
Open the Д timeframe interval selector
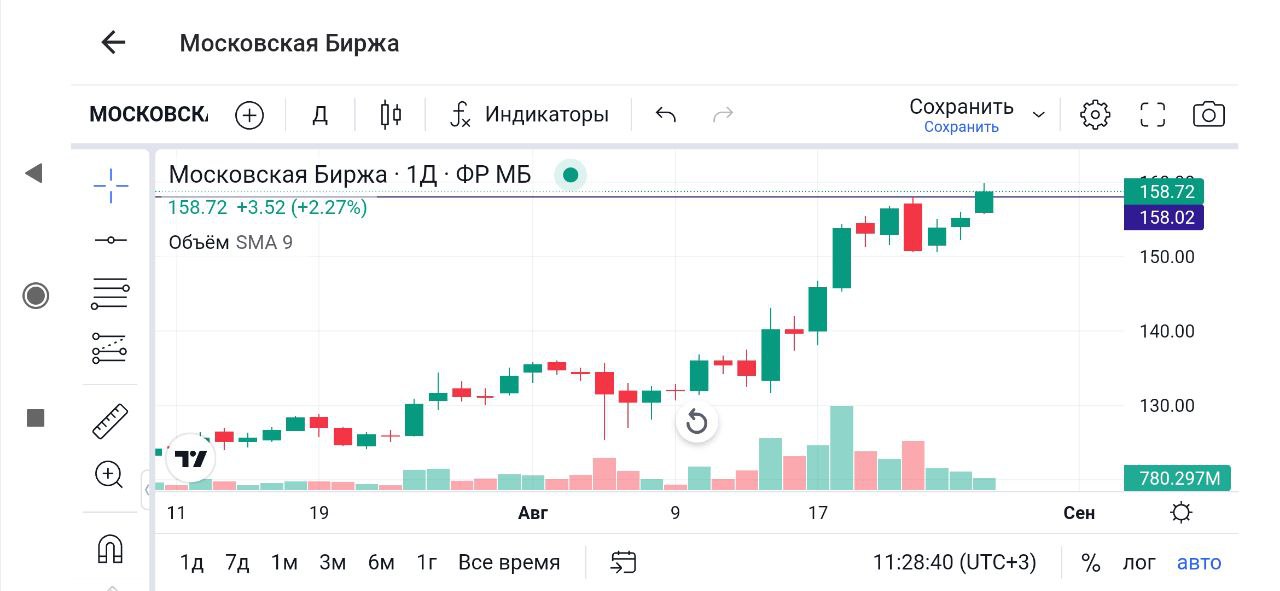[320, 115]
